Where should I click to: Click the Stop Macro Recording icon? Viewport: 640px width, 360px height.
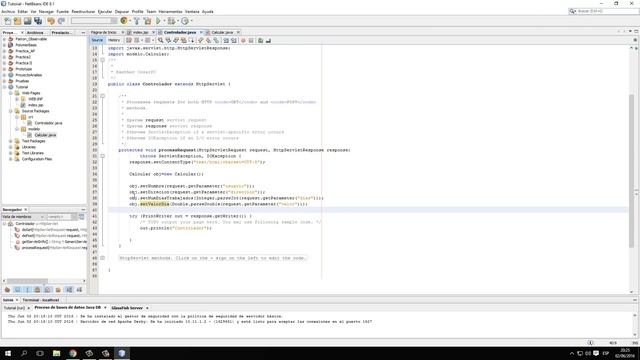251,40
